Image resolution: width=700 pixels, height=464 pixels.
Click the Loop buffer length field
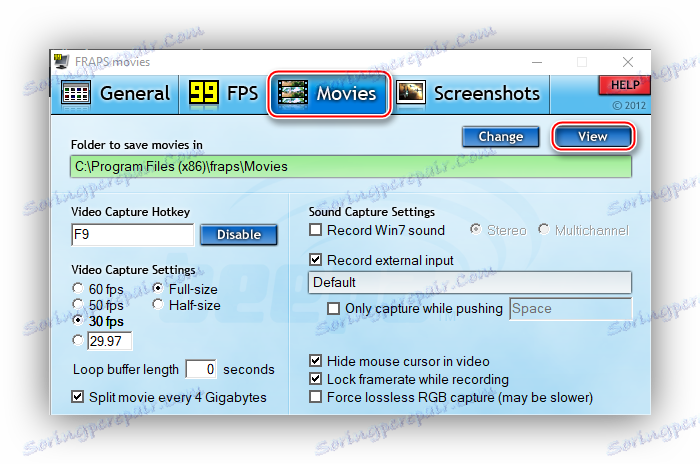[201, 369]
